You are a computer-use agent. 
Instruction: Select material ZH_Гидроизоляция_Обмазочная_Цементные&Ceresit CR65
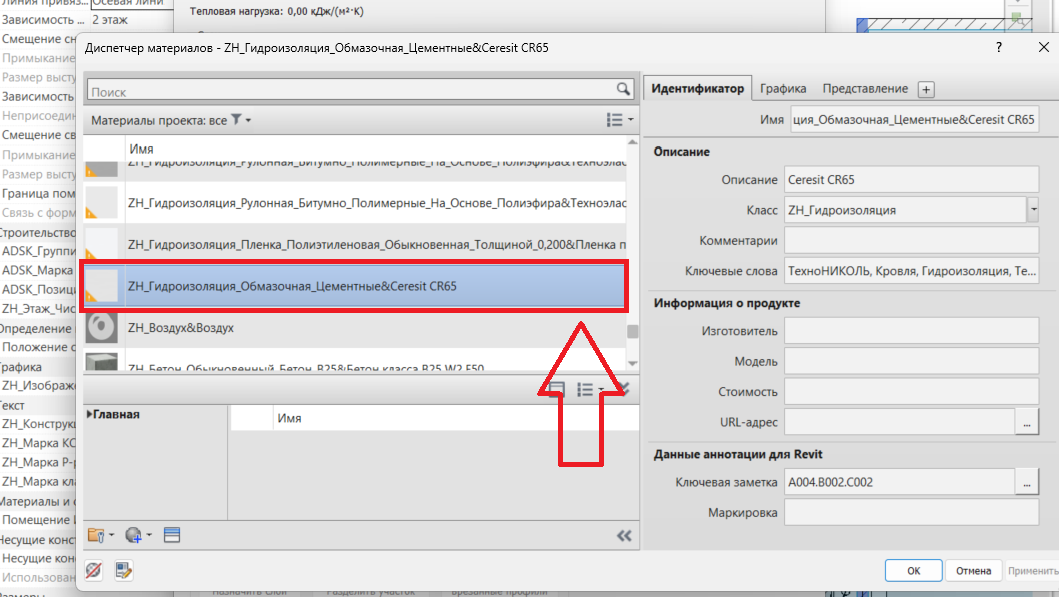355,286
